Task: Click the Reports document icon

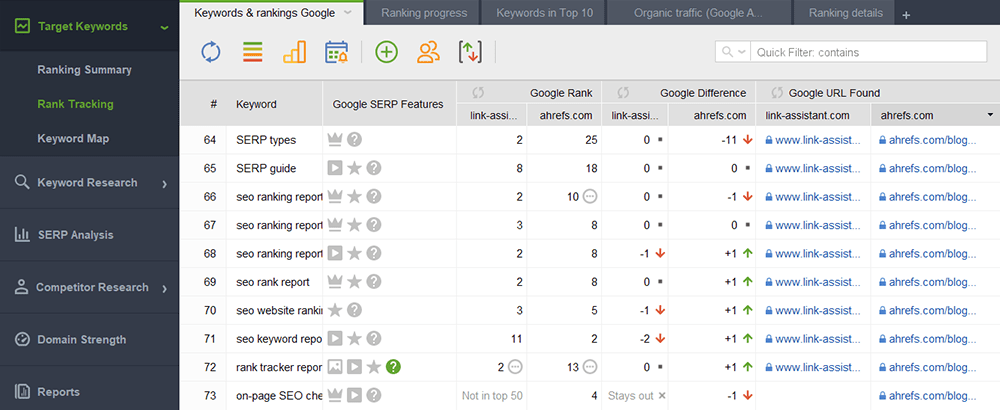Action: (x=22, y=392)
